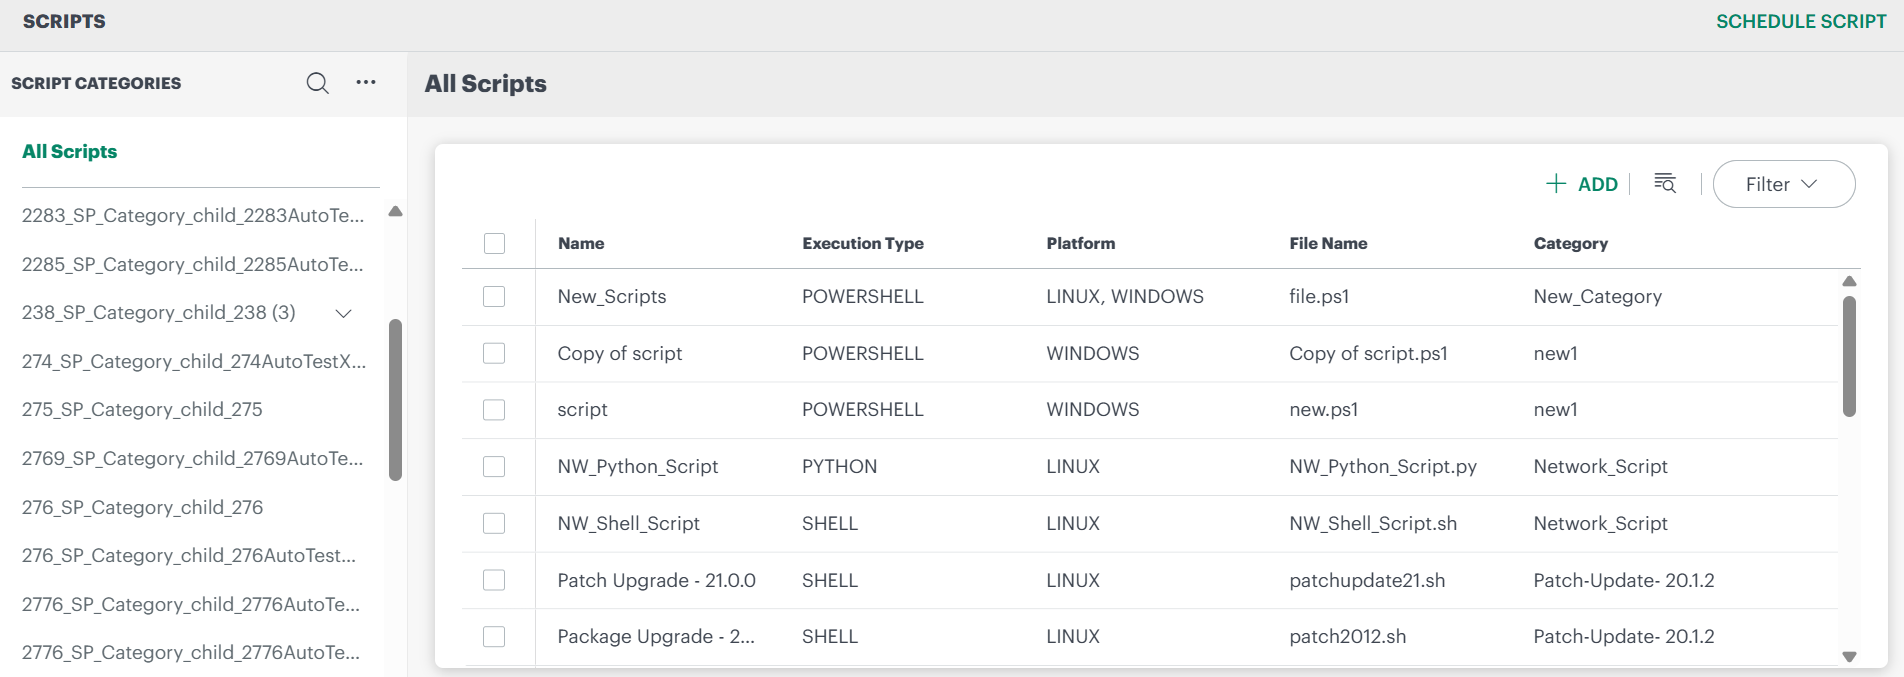The height and width of the screenshot is (677, 1904).
Task: Click the scripts table scroll up arrow
Action: [x=1849, y=281]
